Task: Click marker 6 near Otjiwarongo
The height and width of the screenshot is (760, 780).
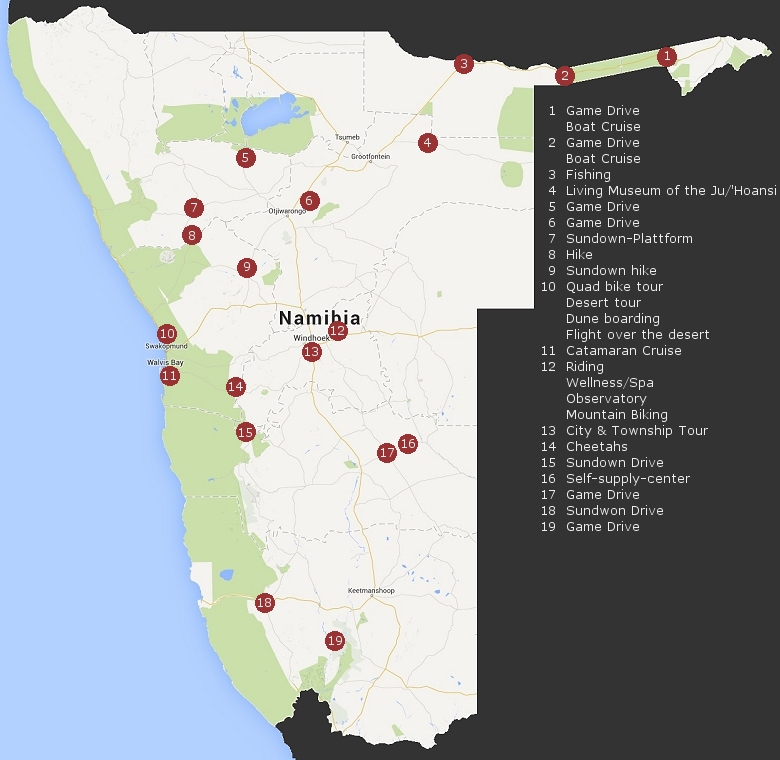Action: 310,201
